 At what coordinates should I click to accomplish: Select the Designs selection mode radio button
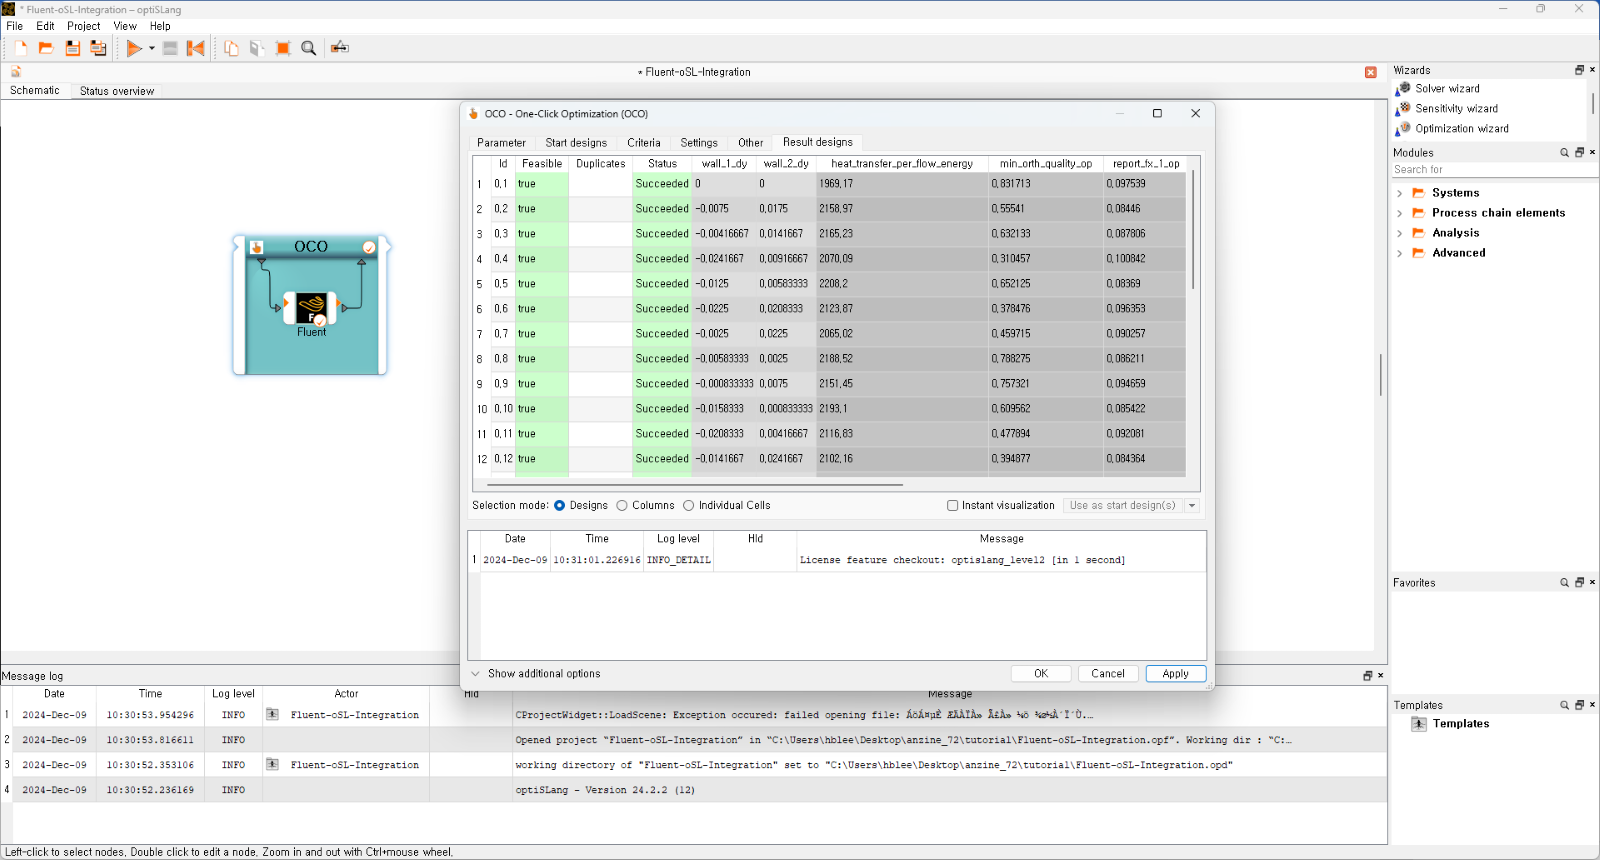tap(560, 506)
